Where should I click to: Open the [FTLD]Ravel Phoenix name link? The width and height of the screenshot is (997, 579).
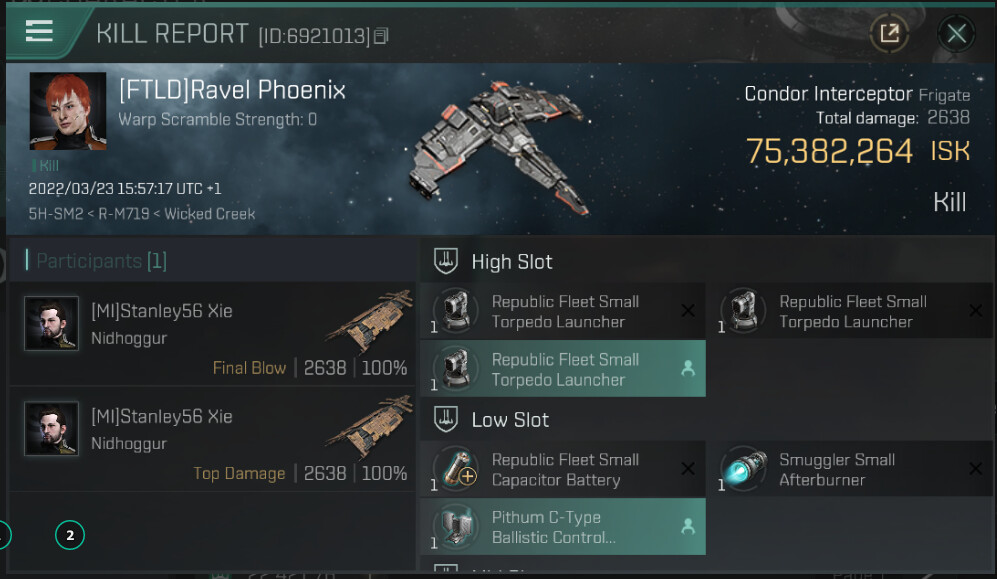[x=232, y=91]
